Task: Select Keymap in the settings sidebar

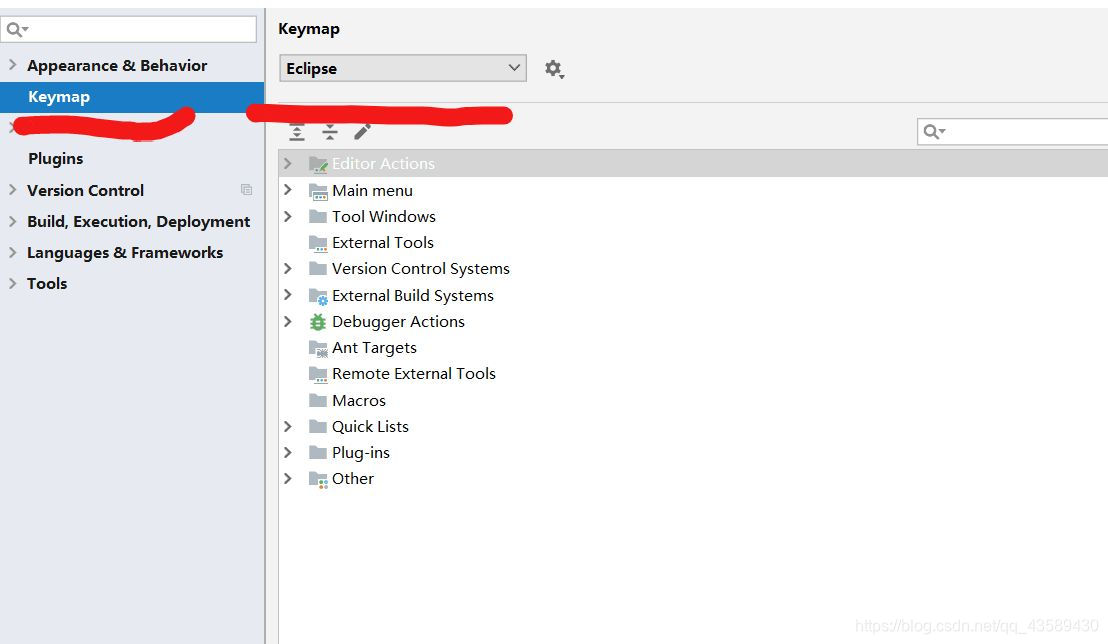Action: pos(132,97)
